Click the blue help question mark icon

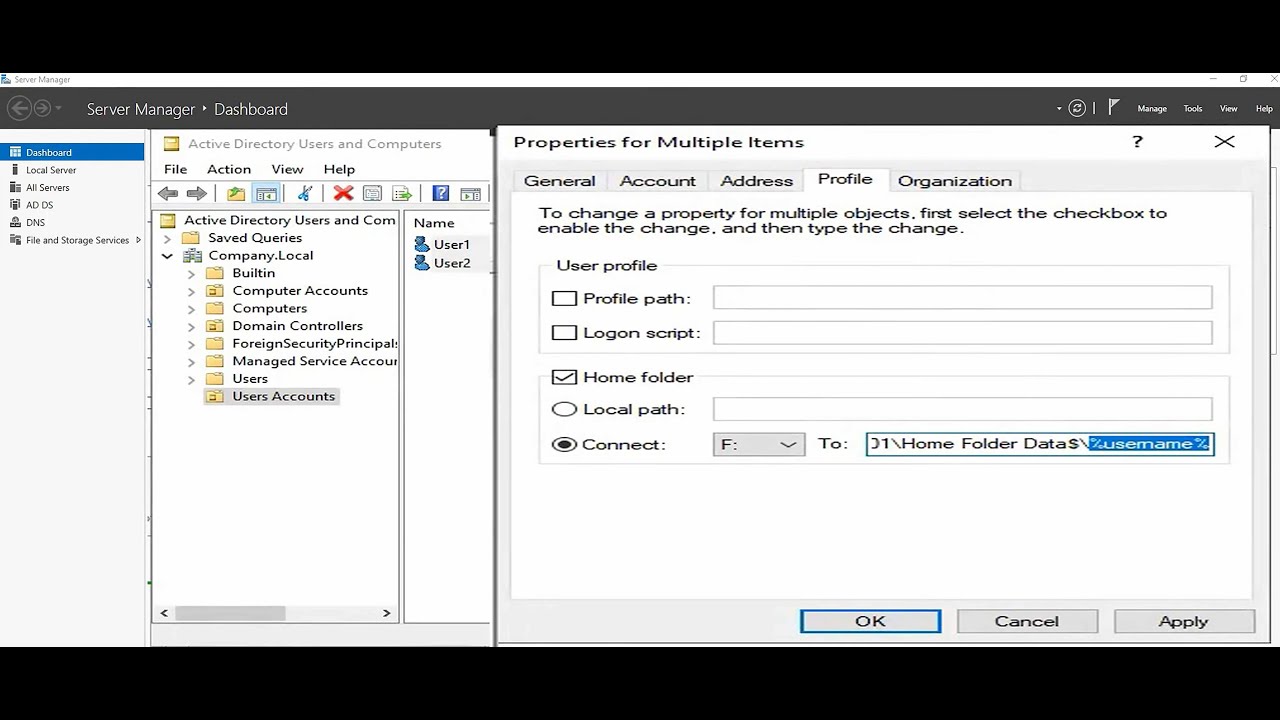(441, 194)
